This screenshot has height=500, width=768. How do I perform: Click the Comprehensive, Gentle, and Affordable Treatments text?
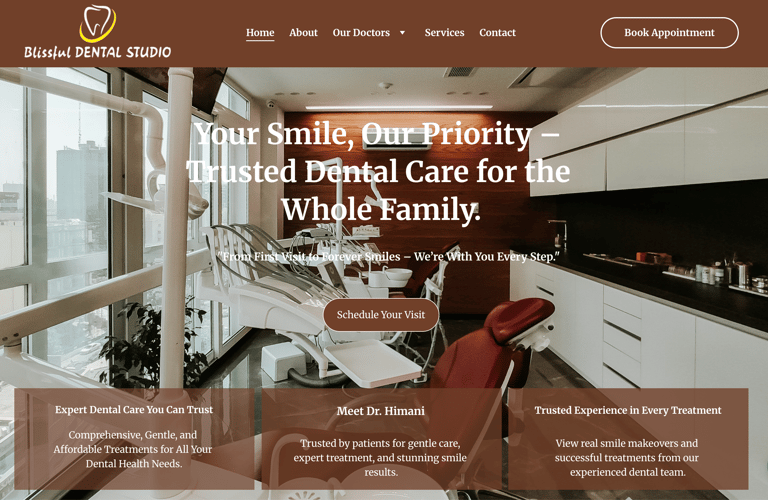[x=133, y=449]
